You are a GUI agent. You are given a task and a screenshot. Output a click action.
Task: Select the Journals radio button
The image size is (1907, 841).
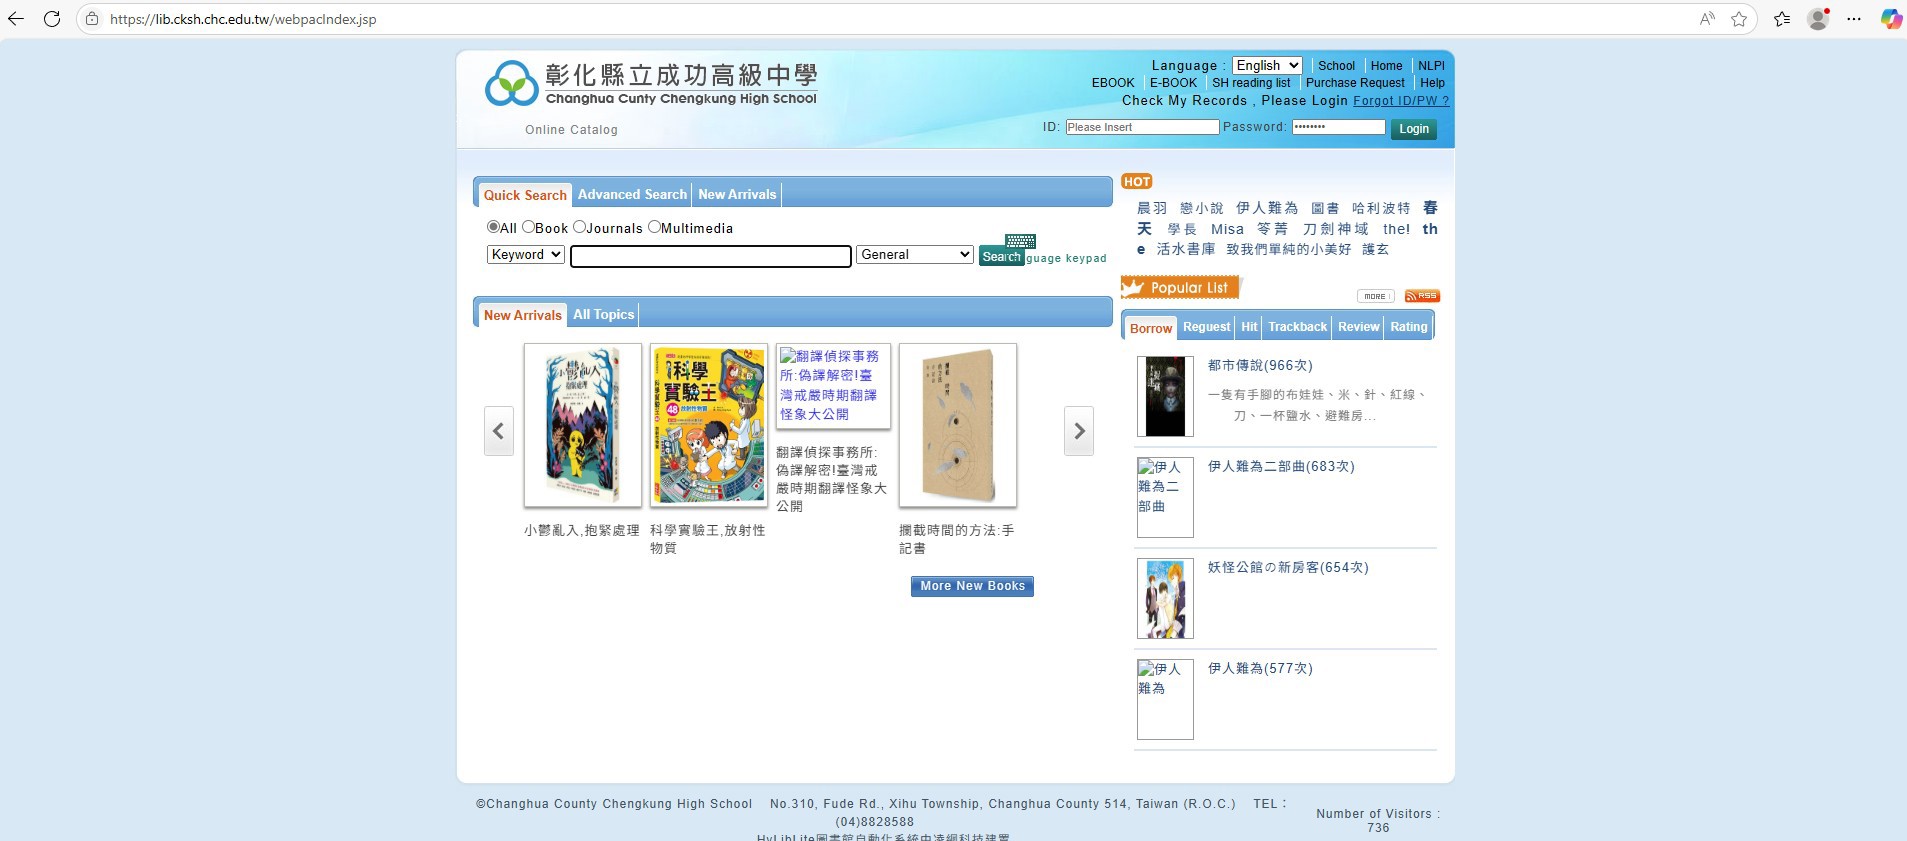(x=579, y=227)
